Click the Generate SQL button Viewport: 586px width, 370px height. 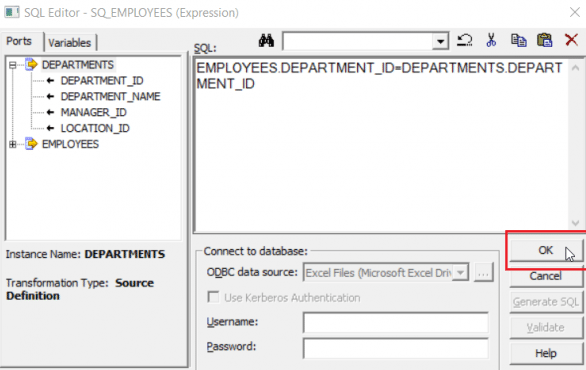click(546, 302)
